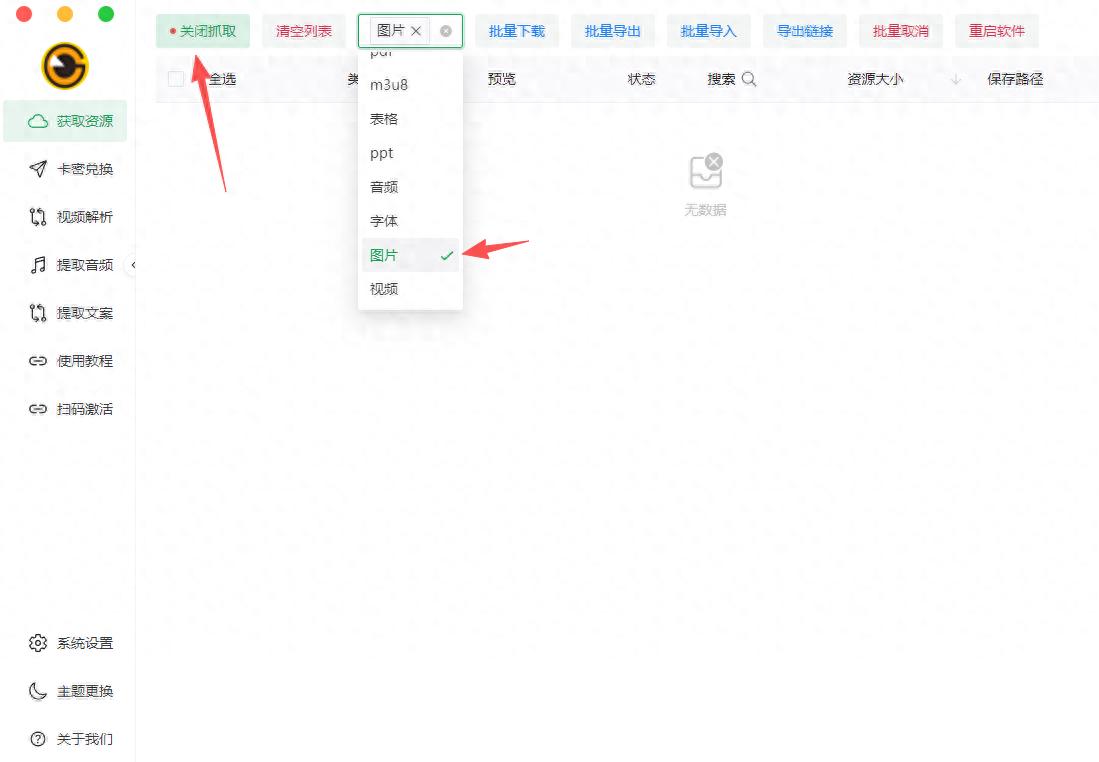Sort by 资源大小 using the arrow
The width and height of the screenshot is (1099, 762).
956,79
